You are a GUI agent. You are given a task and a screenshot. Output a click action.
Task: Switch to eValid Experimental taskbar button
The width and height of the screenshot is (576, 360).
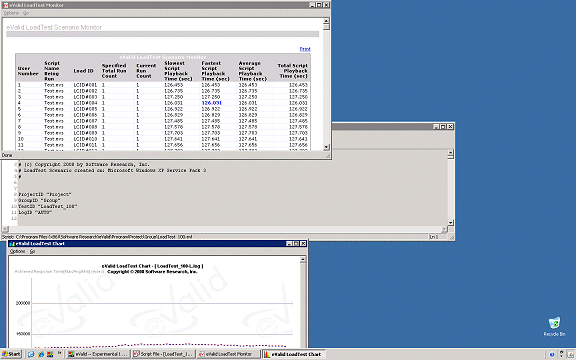click(98, 354)
